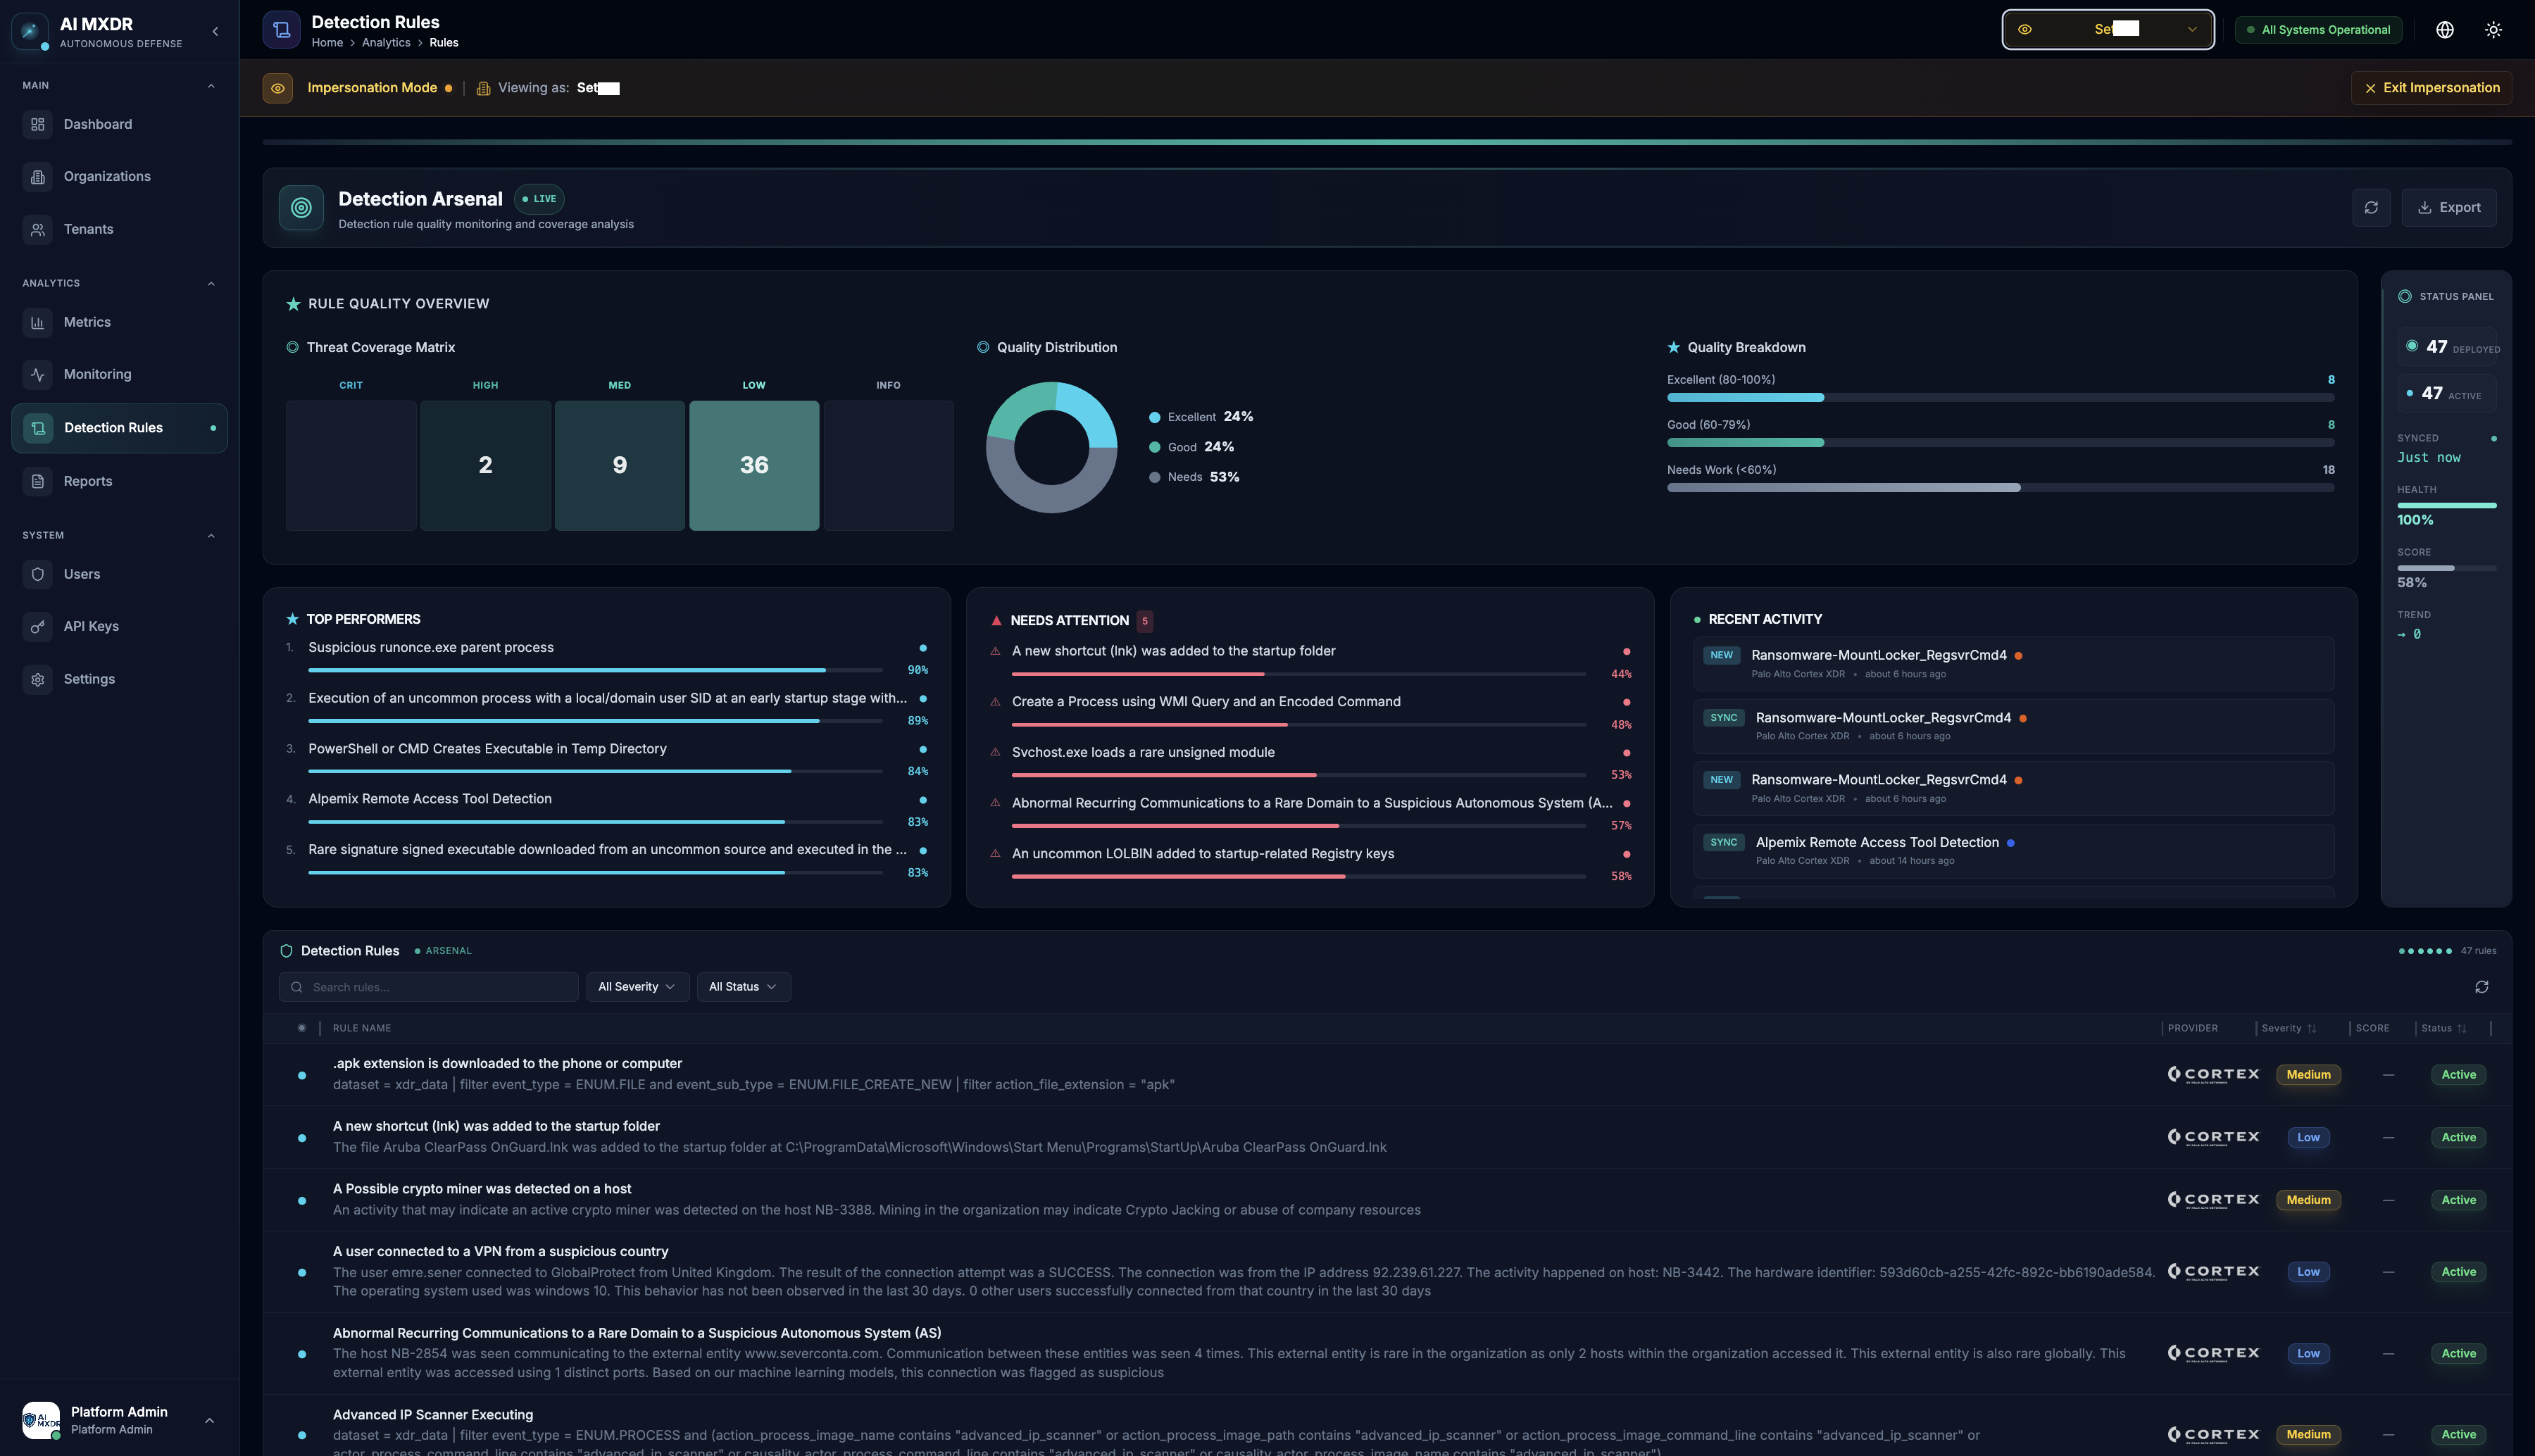
Task: Toggle status dot for startup folder shortcut rule
Action: coord(302,1138)
